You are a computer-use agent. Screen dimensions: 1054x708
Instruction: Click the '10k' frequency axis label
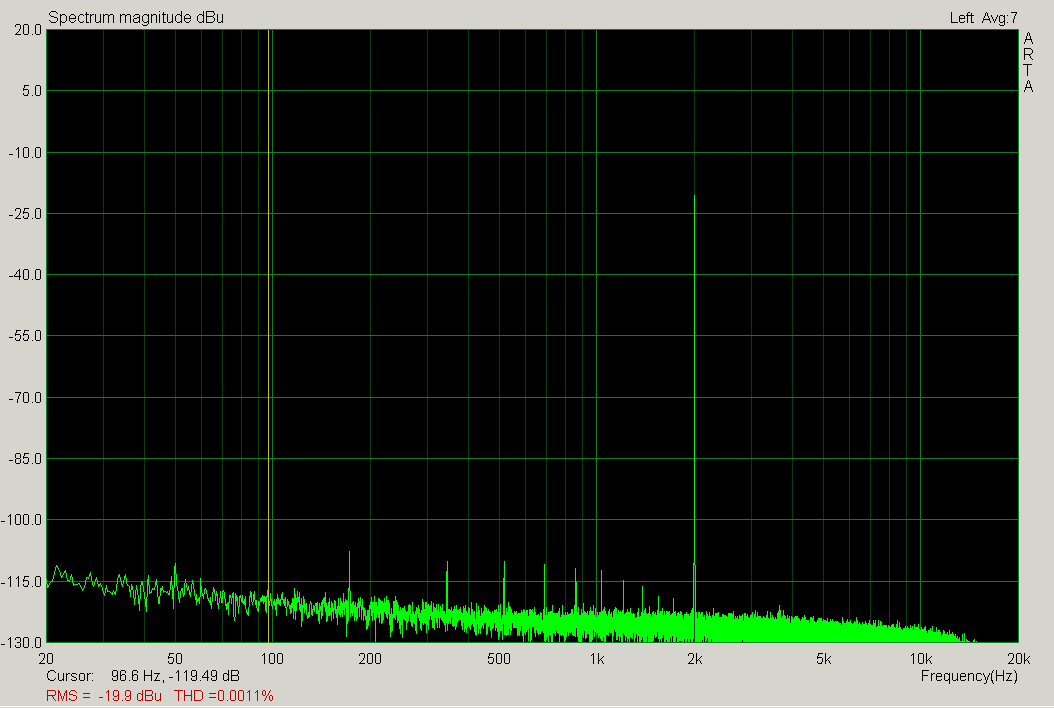[x=920, y=659]
